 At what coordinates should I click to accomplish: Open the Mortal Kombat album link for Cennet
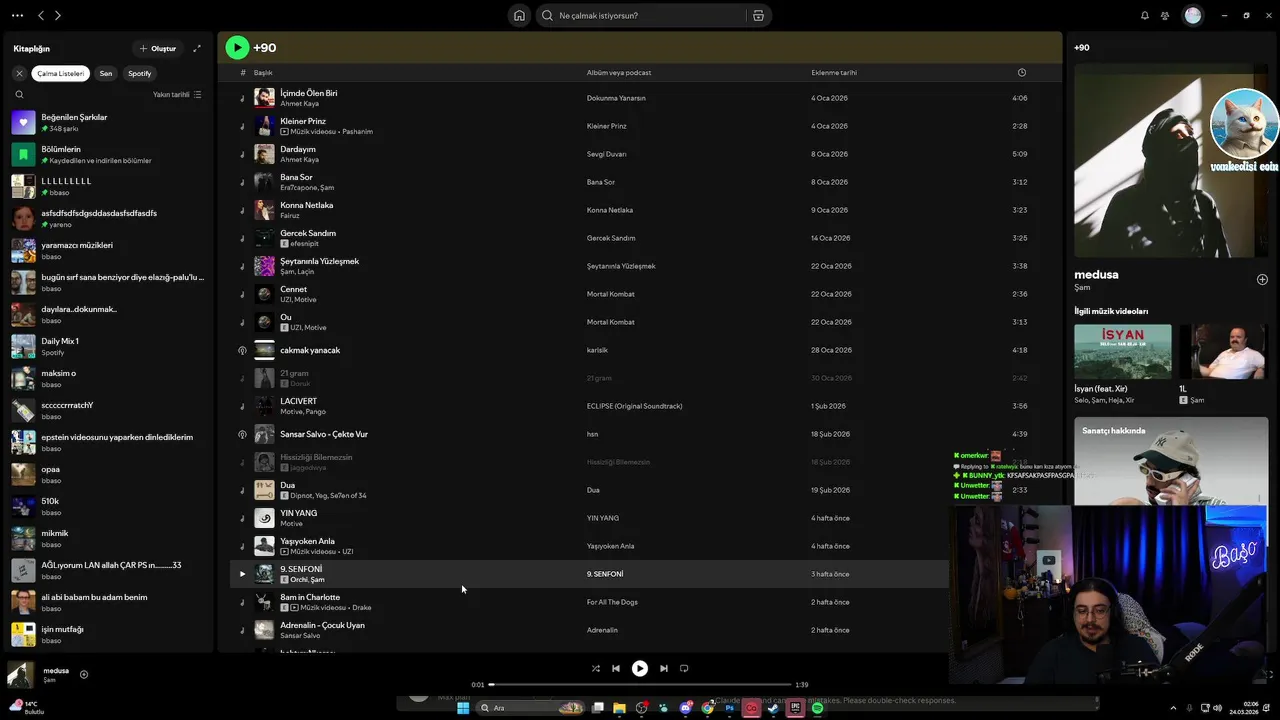[610, 294]
